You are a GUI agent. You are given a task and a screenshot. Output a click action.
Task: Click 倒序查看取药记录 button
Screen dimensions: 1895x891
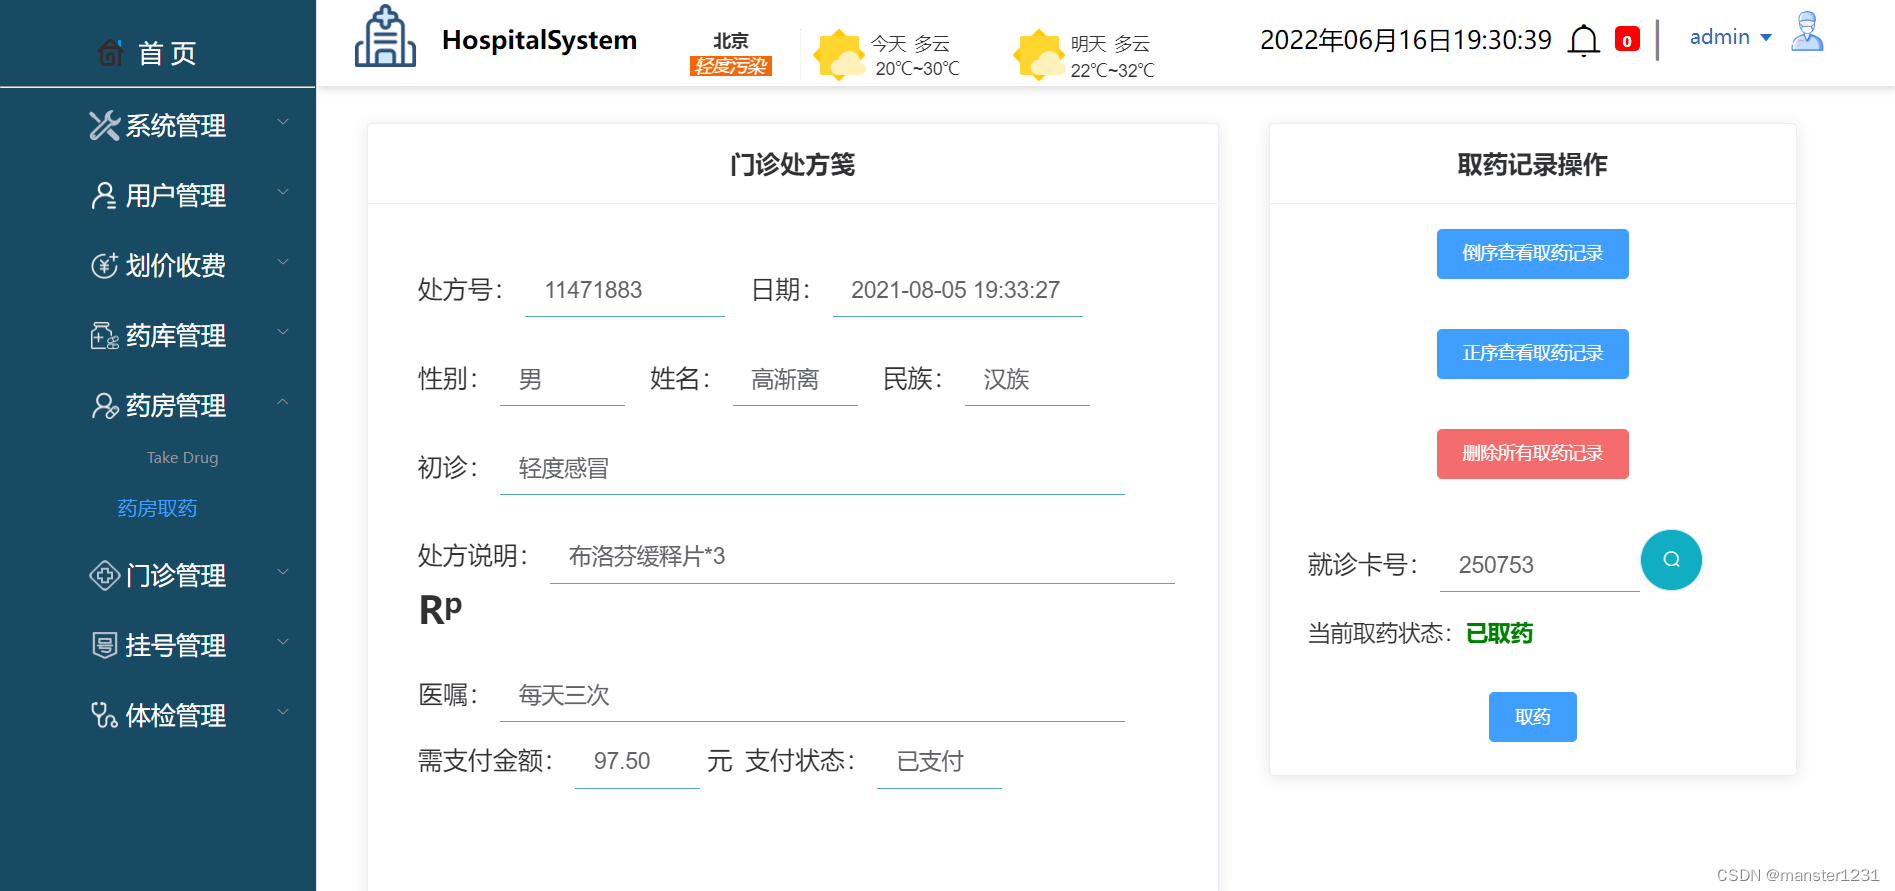click(x=1532, y=254)
